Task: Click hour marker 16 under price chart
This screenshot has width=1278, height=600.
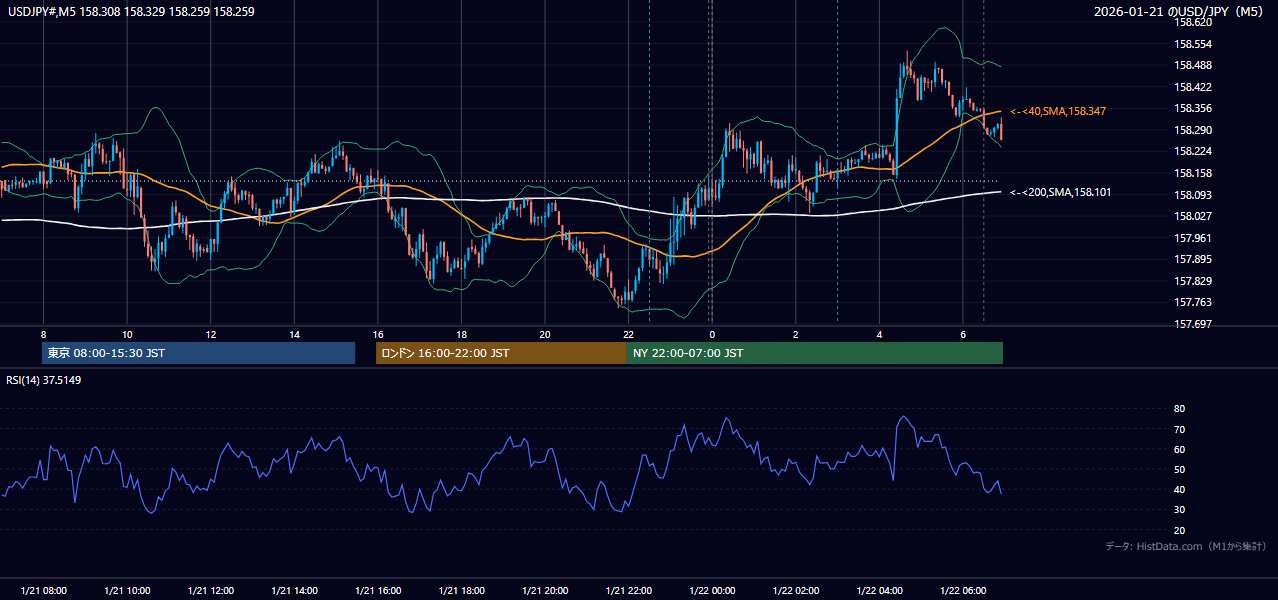Action: coord(377,334)
